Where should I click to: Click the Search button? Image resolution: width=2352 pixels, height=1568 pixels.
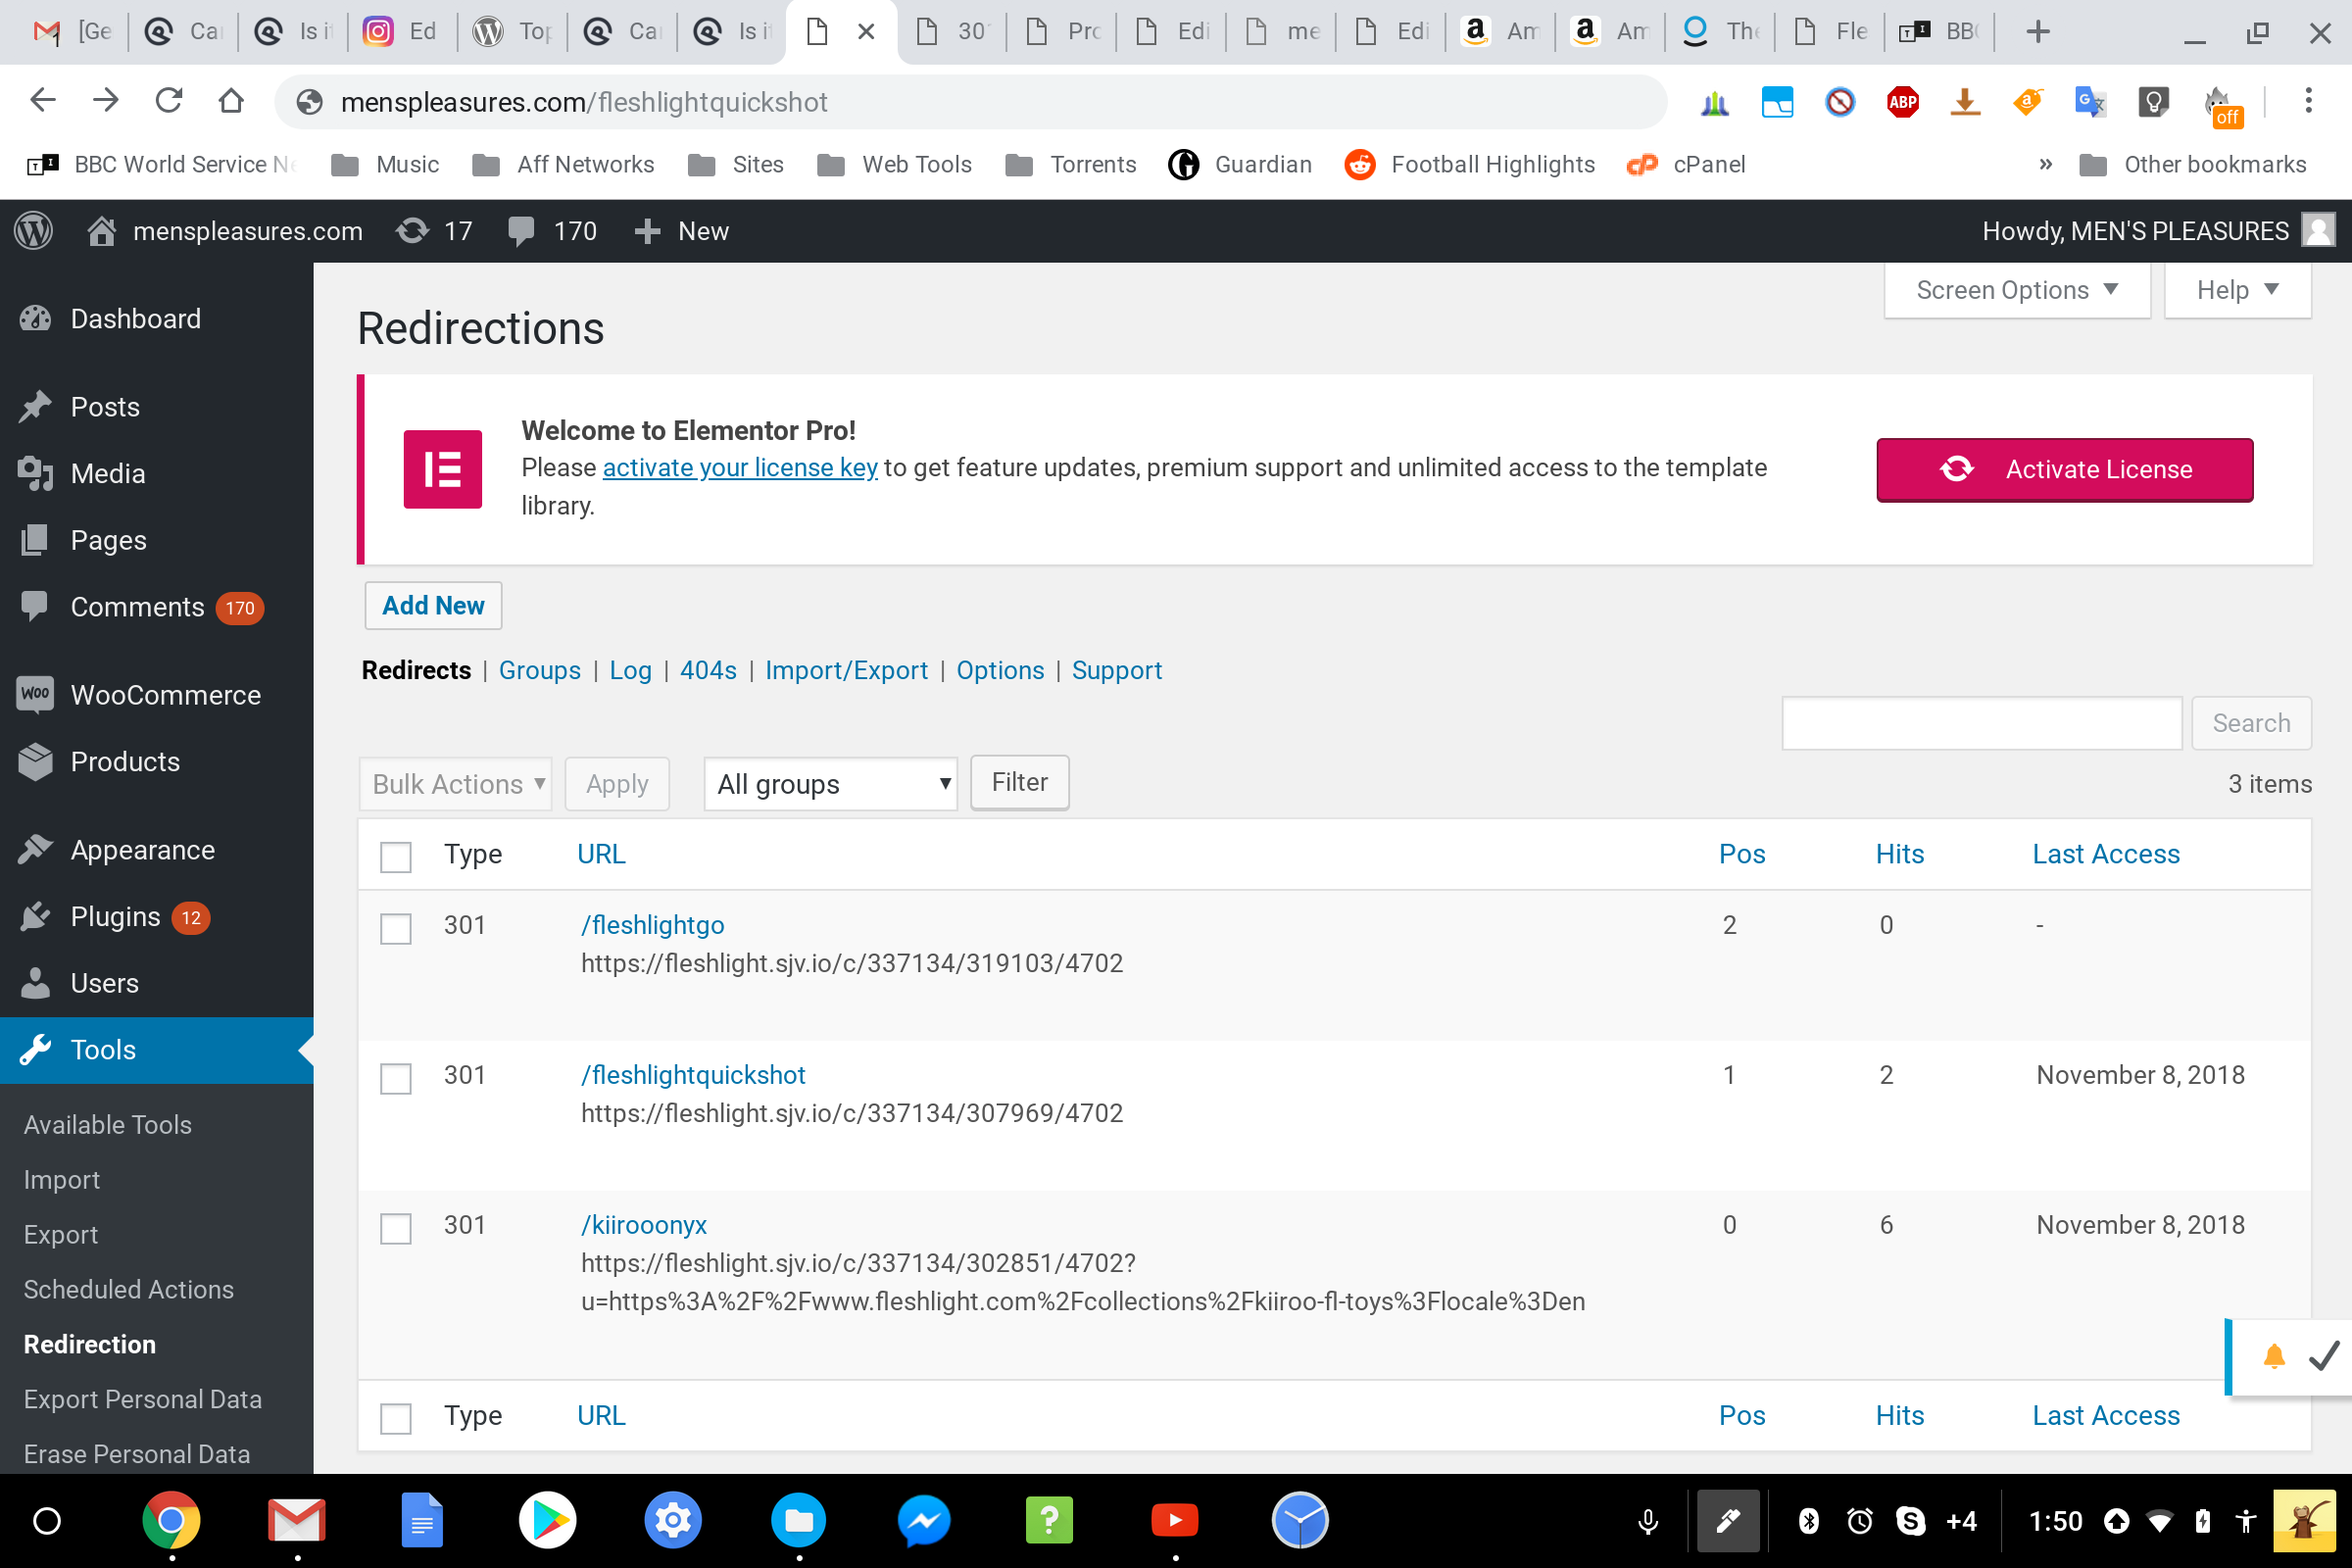(x=2251, y=722)
